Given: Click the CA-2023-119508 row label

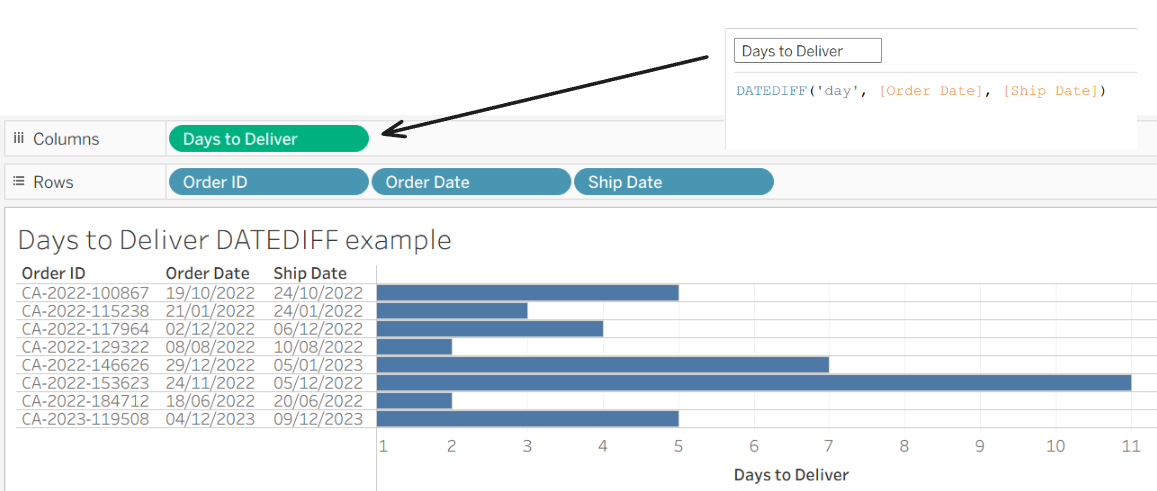Looking at the screenshot, I should [85, 419].
